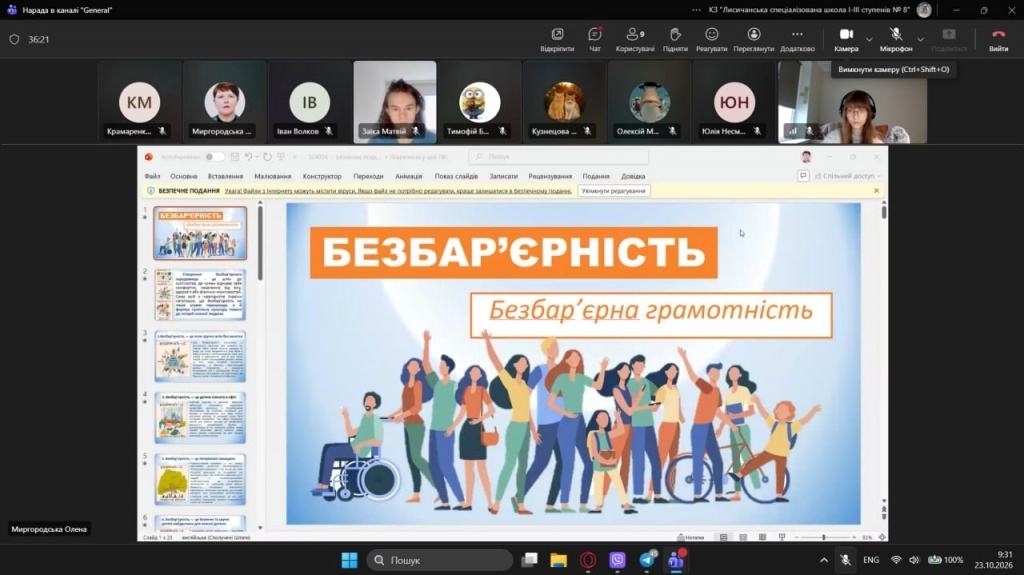Open the shield security icon near the meeting timer
The height and width of the screenshot is (575, 1024).
14,39
